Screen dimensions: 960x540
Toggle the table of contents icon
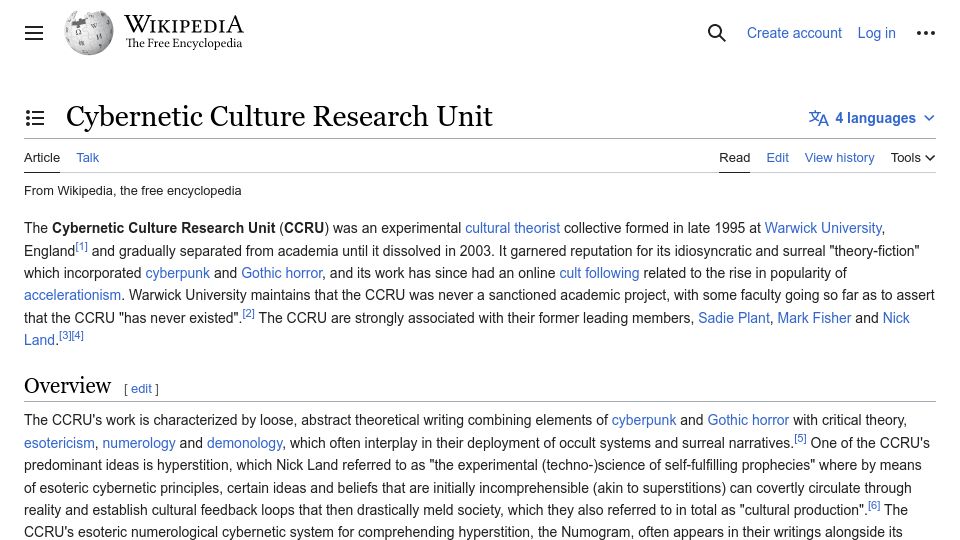pyautogui.click(x=35, y=118)
